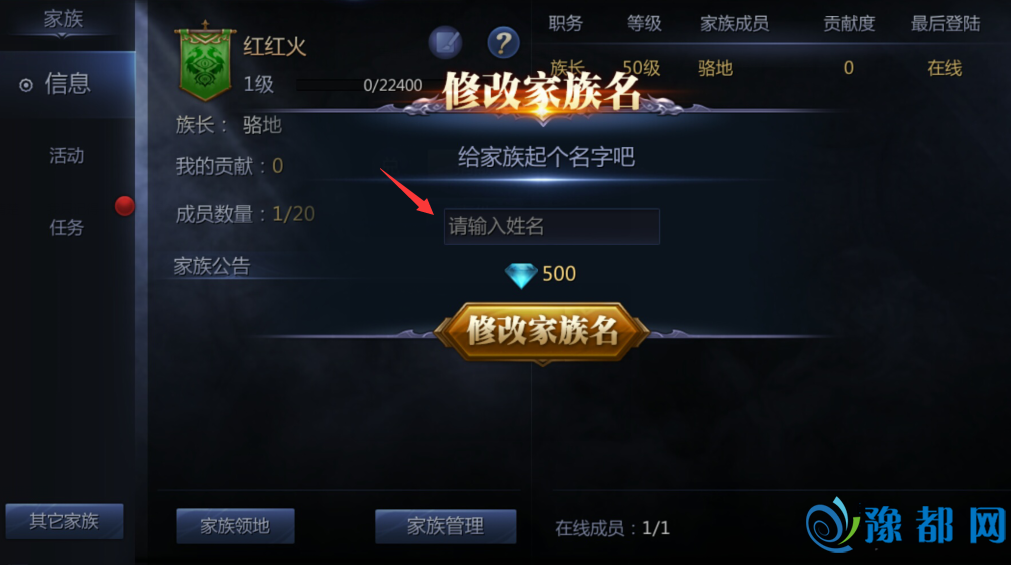Open the 其它家族 button

64,521
